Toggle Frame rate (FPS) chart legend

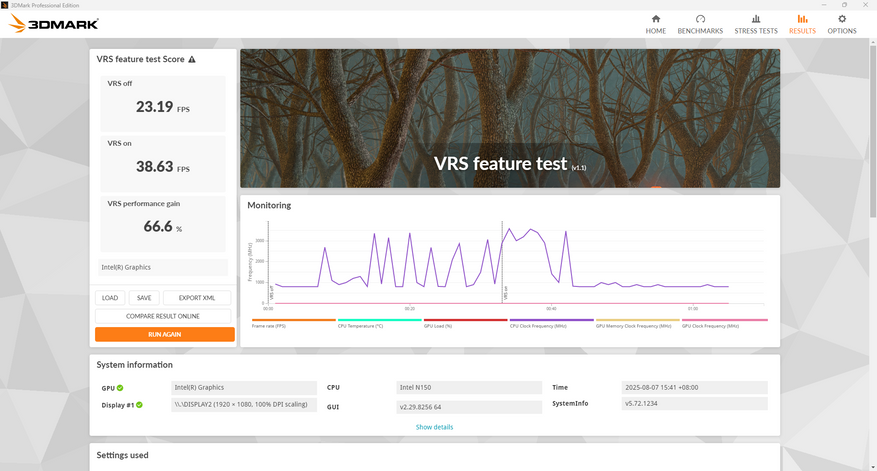[294, 323]
